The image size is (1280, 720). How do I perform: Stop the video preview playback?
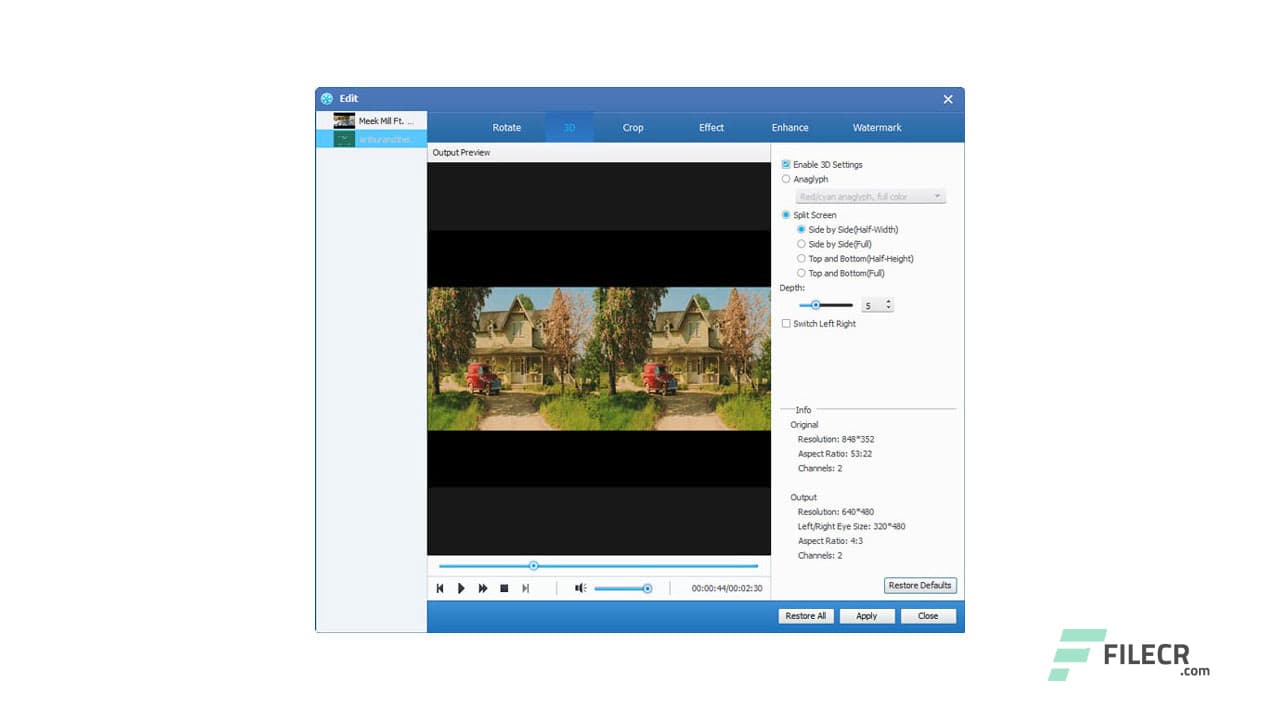coord(504,588)
